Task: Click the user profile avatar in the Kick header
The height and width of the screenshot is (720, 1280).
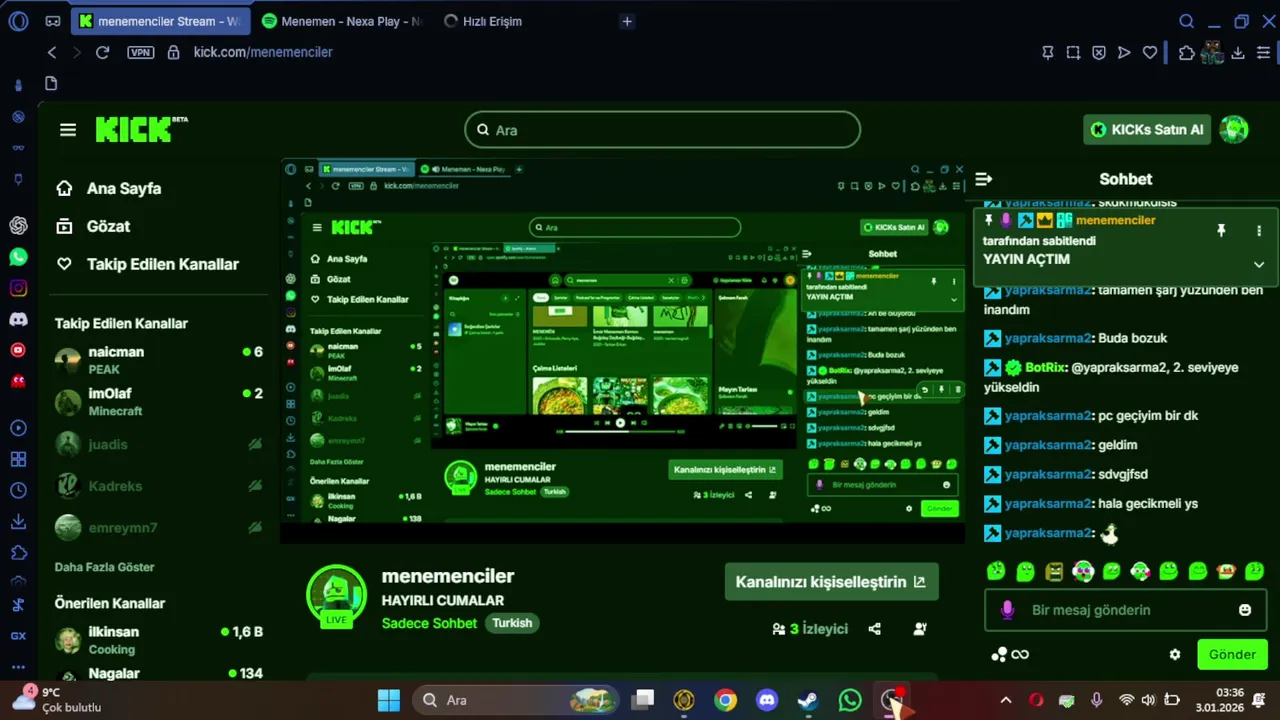Action: [1234, 129]
